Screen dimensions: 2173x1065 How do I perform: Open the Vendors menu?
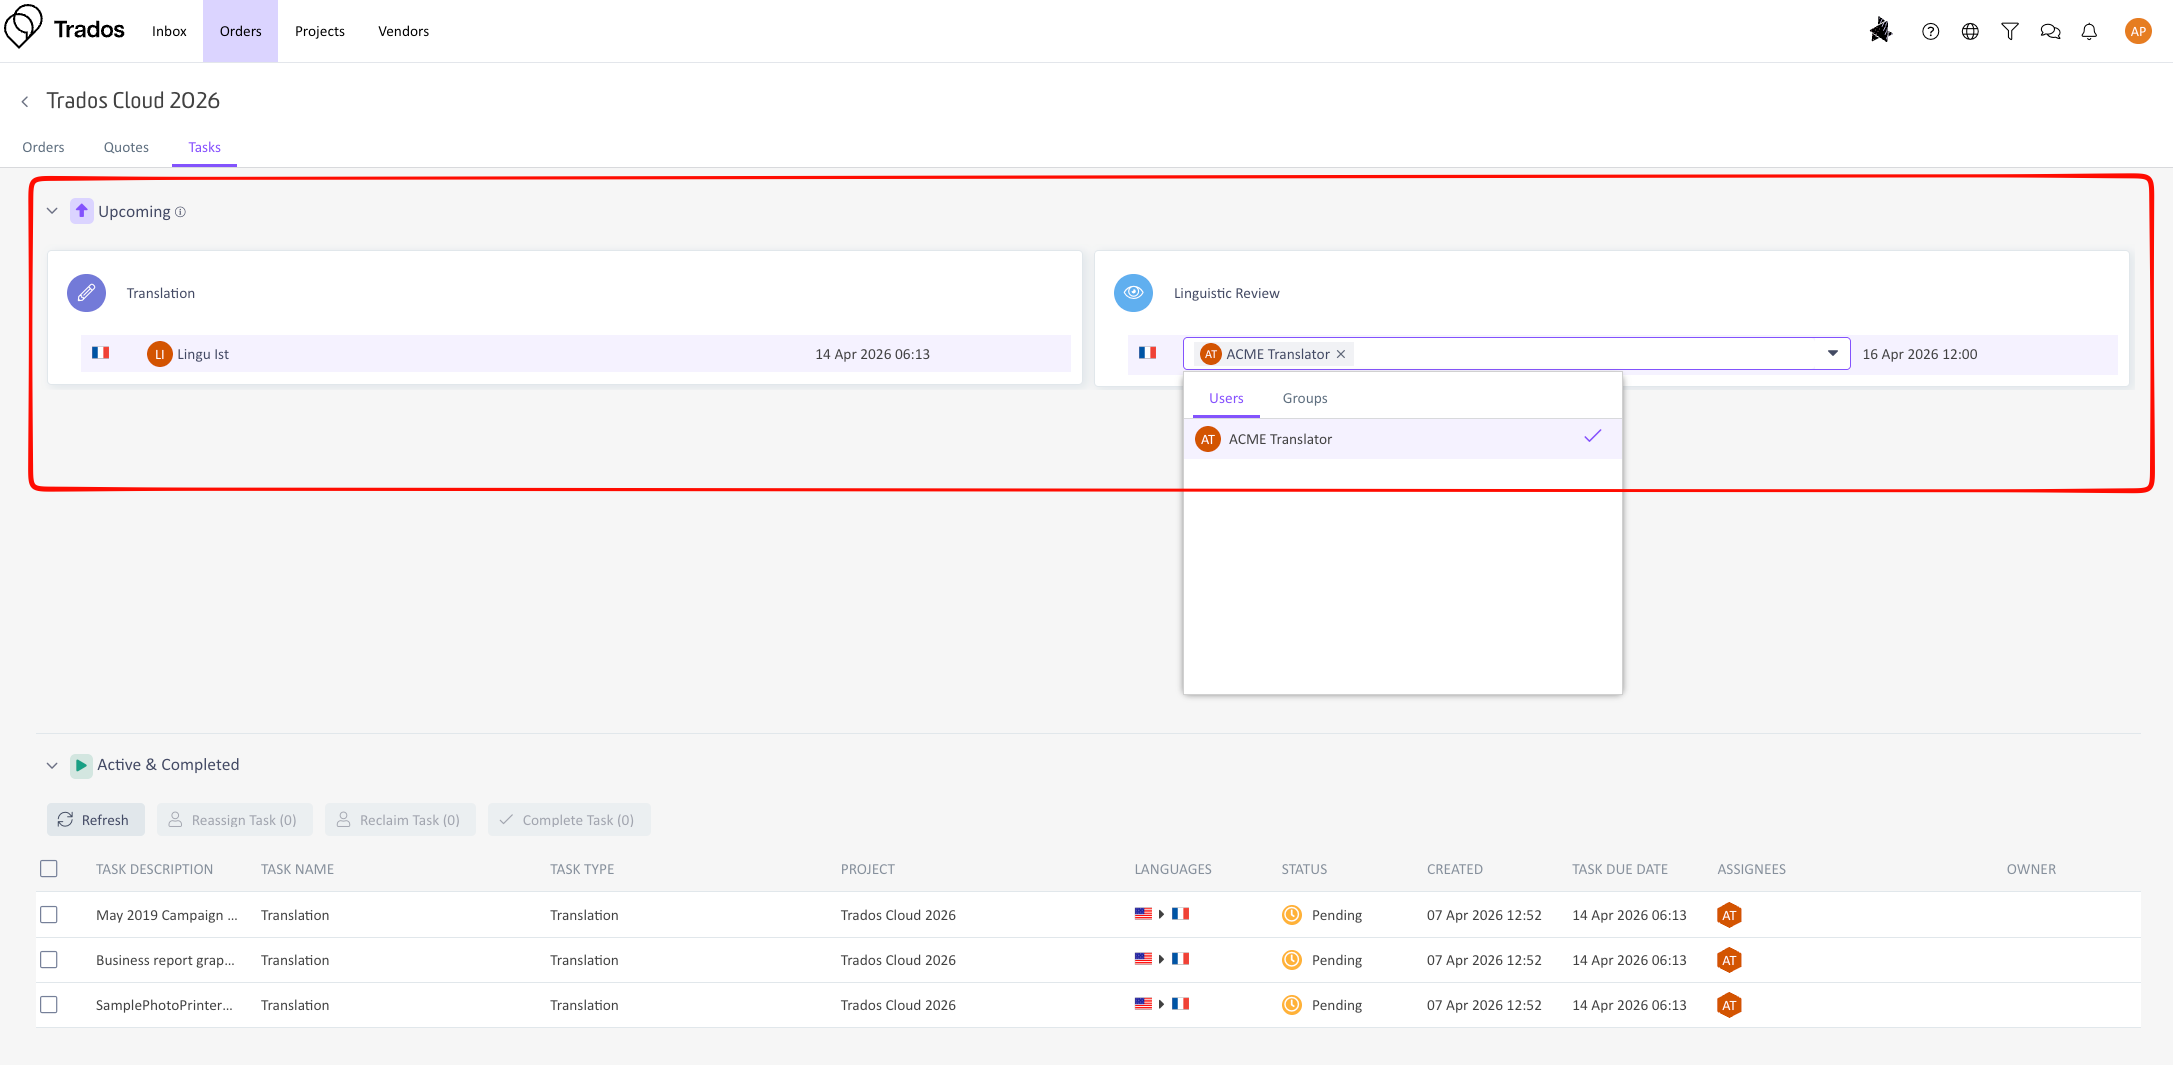(x=403, y=31)
